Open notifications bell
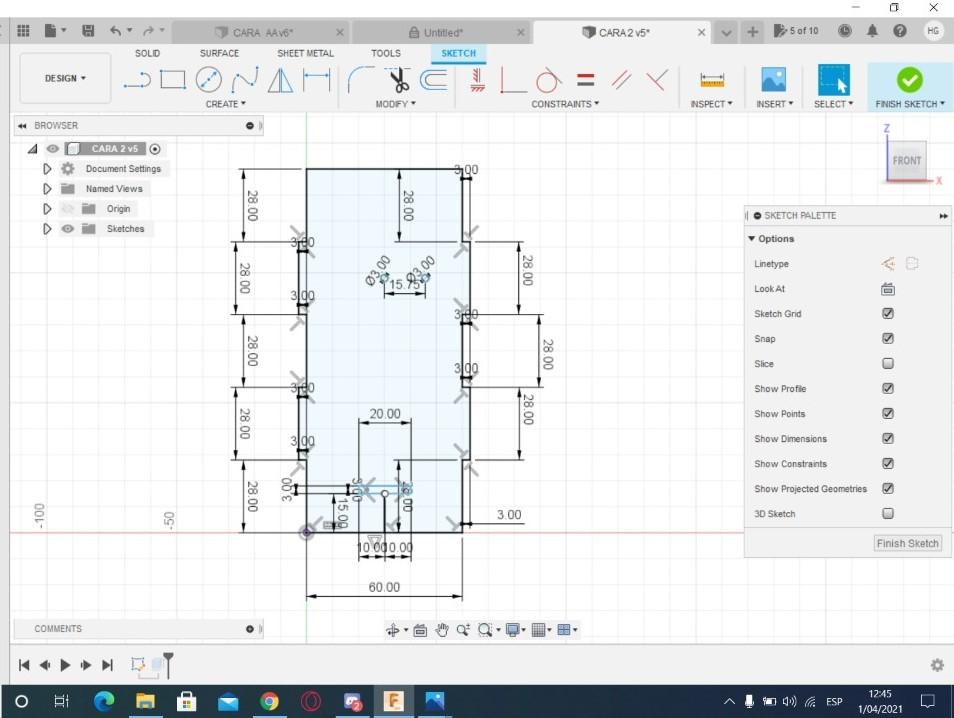The width and height of the screenshot is (954, 718). pos(872,30)
